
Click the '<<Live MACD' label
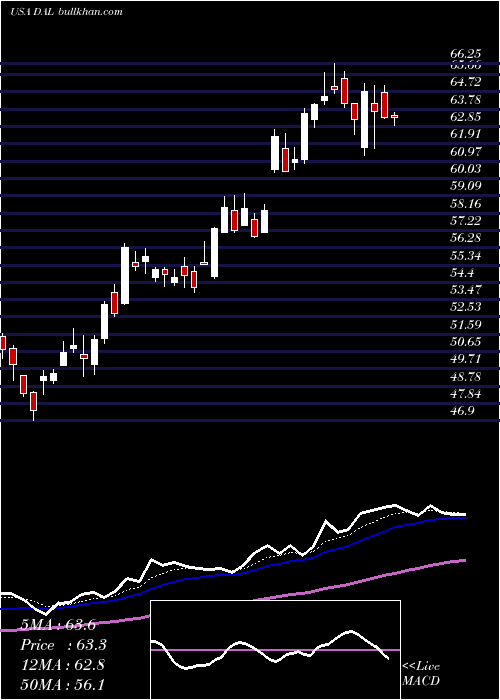pos(421,674)
